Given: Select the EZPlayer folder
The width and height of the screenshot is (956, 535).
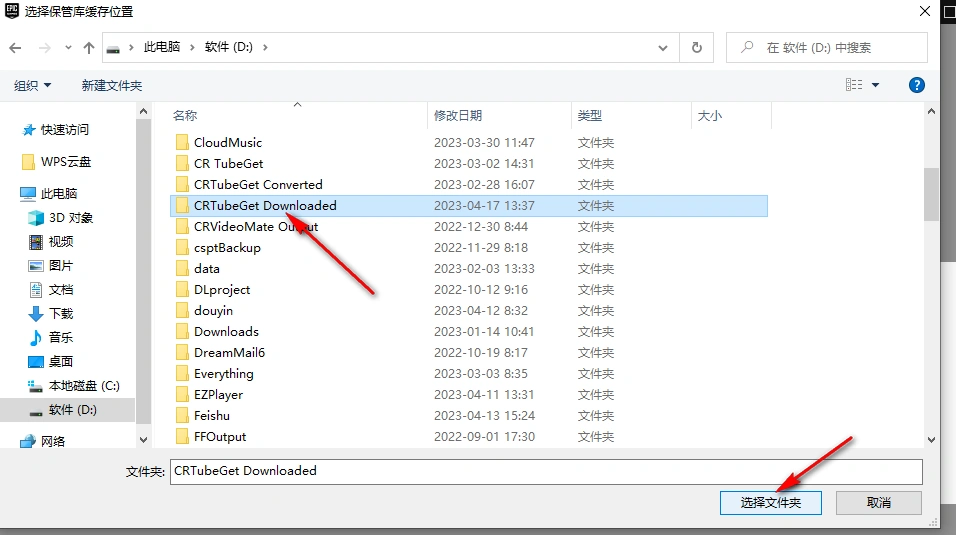Looking at the screenshot, I should pyautogui.click(x=218, y=395).
